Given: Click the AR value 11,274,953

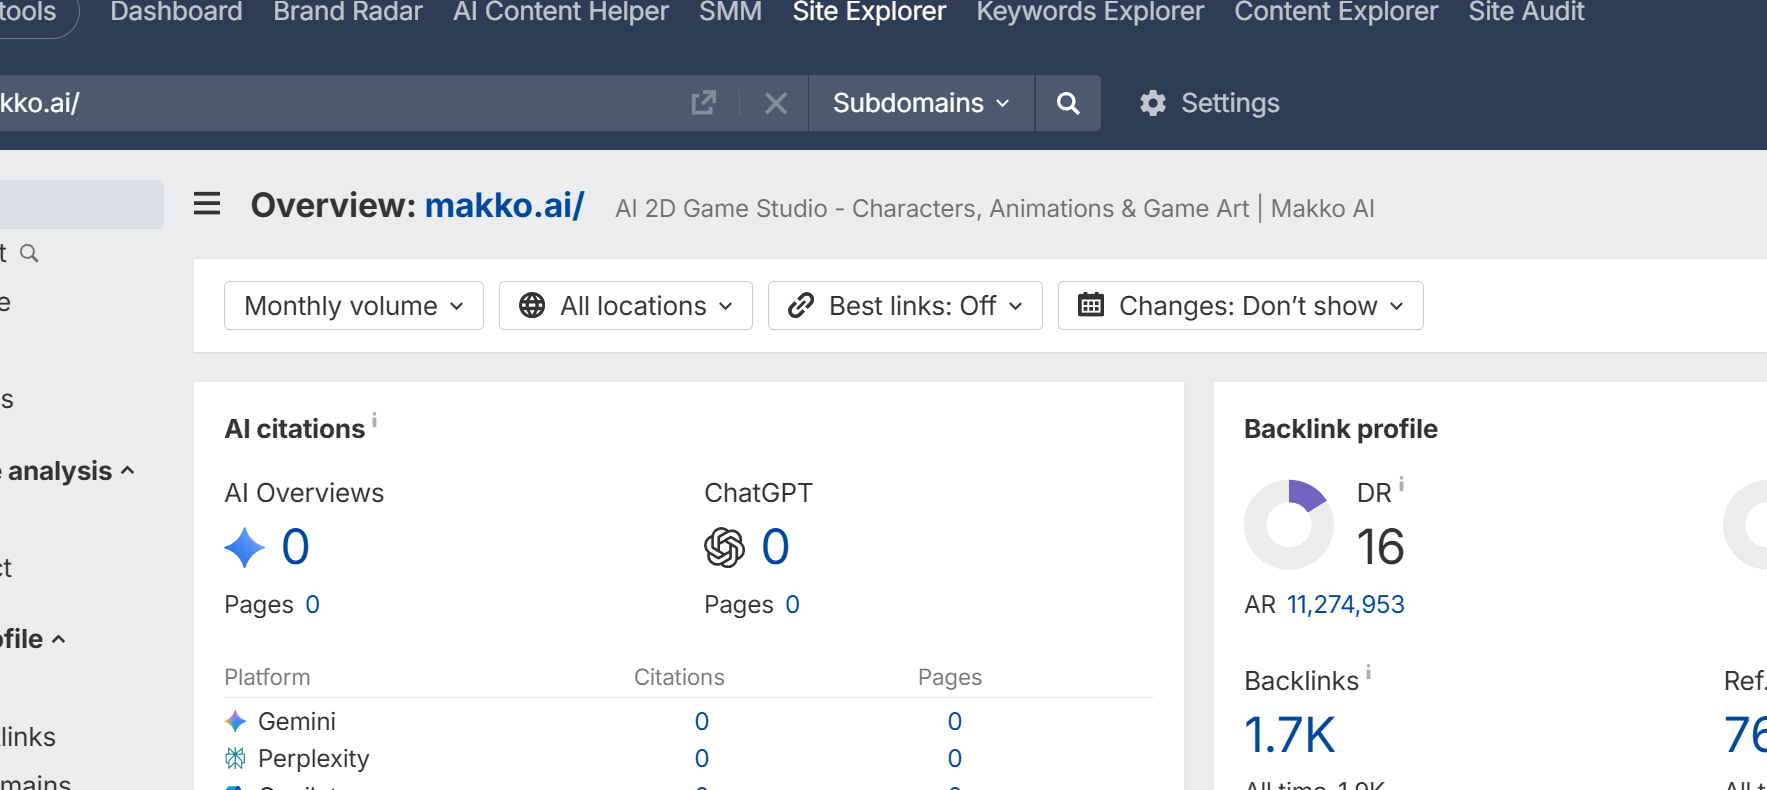Looking at the screenshot, I should click(1345, 604).
